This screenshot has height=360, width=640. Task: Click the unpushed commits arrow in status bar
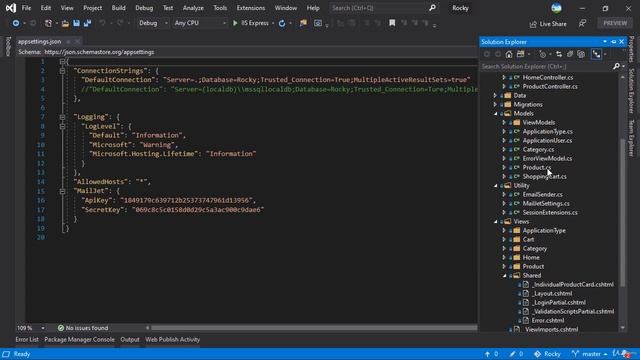(487, 354)
